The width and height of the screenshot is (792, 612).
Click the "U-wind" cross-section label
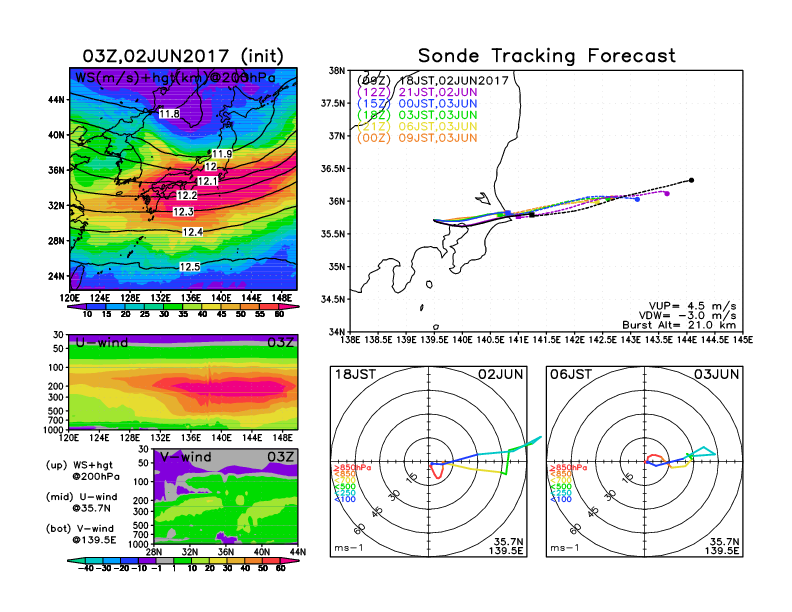[102, 342]
